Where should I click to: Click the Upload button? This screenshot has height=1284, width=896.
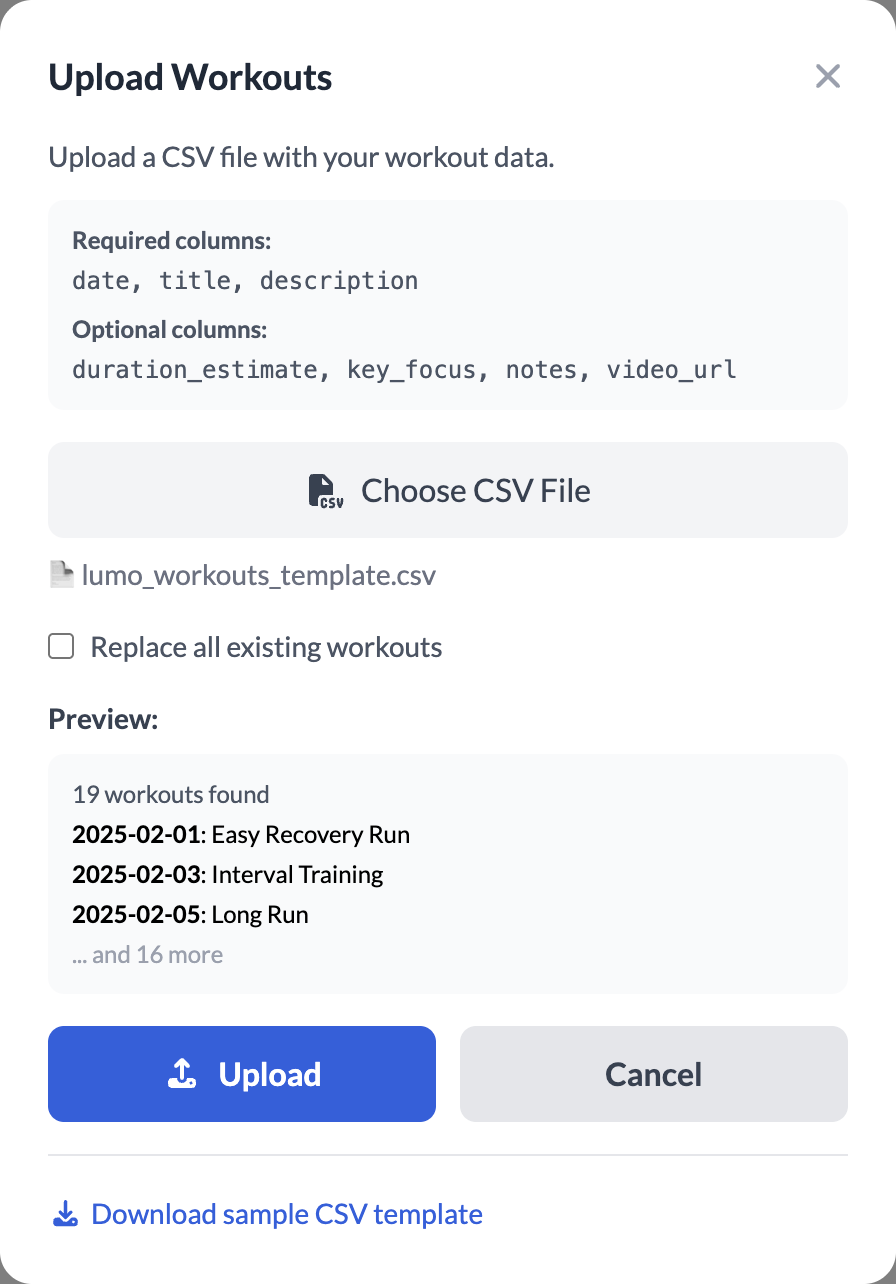(x=241, y=1073)
